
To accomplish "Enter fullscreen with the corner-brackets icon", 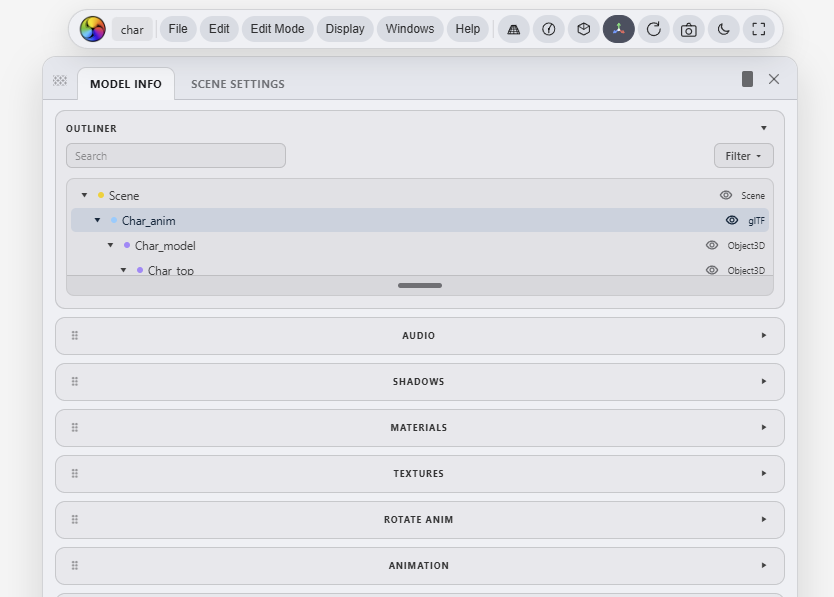I will click(x=759, y=29).
